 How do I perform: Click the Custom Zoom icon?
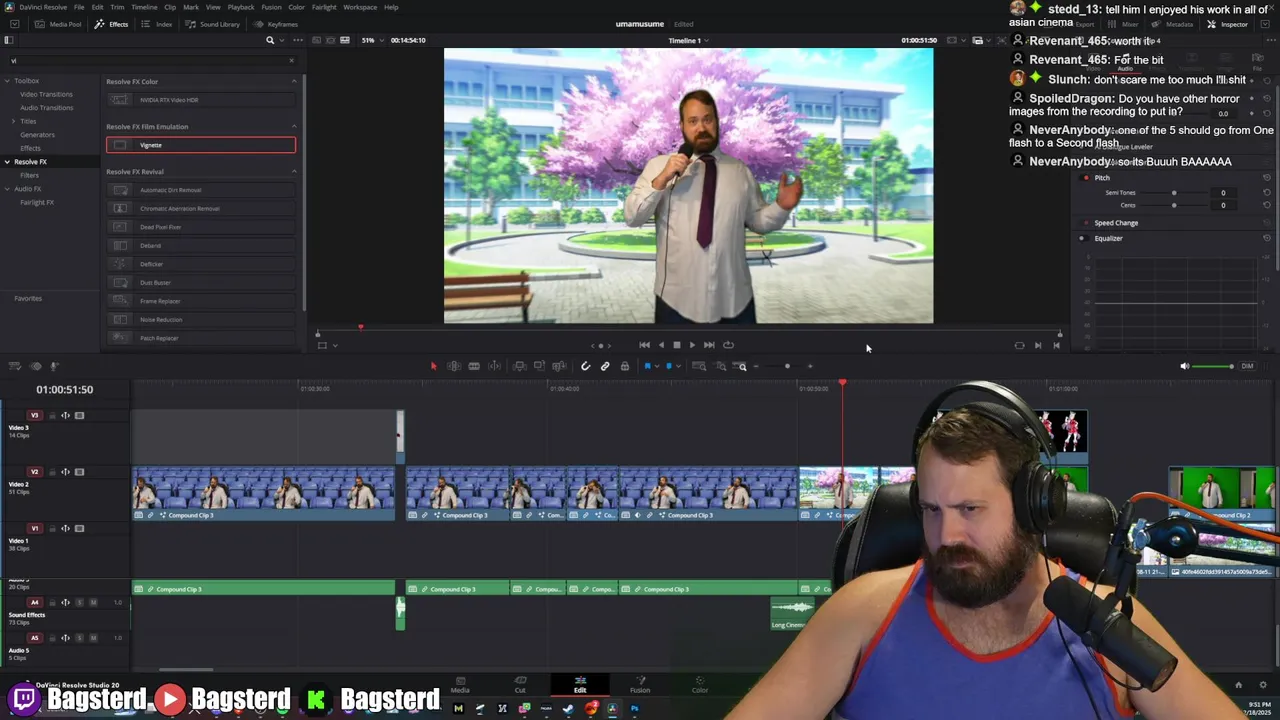click(x=739, y=366)
